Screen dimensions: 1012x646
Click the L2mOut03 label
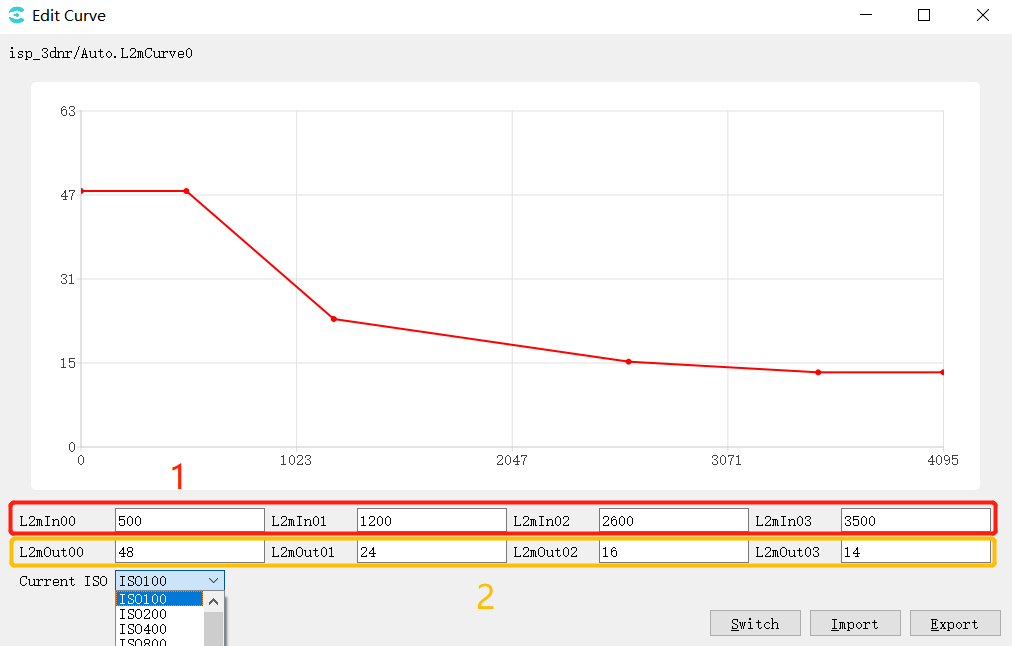pos(787,552)
